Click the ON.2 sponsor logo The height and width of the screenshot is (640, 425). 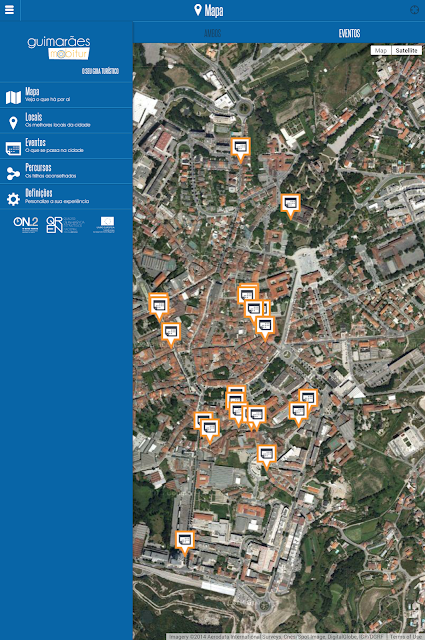click(26, 224)
